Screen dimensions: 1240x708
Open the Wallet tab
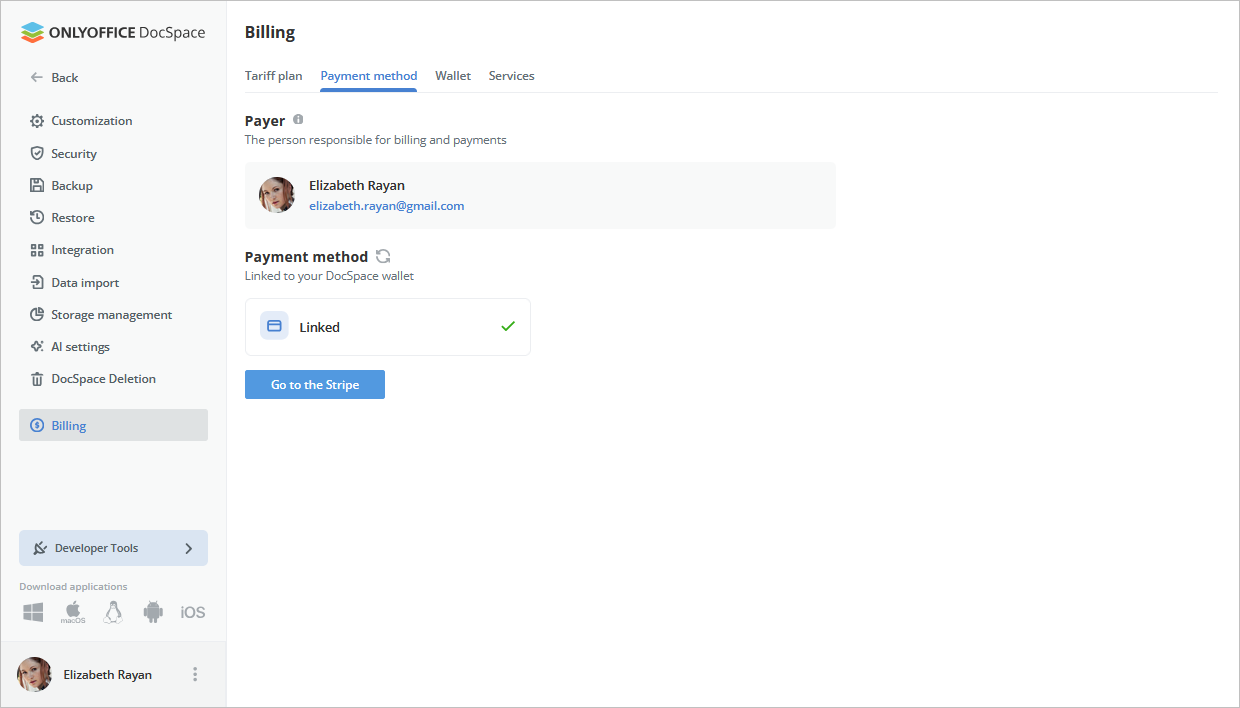(x=453, y=76)
